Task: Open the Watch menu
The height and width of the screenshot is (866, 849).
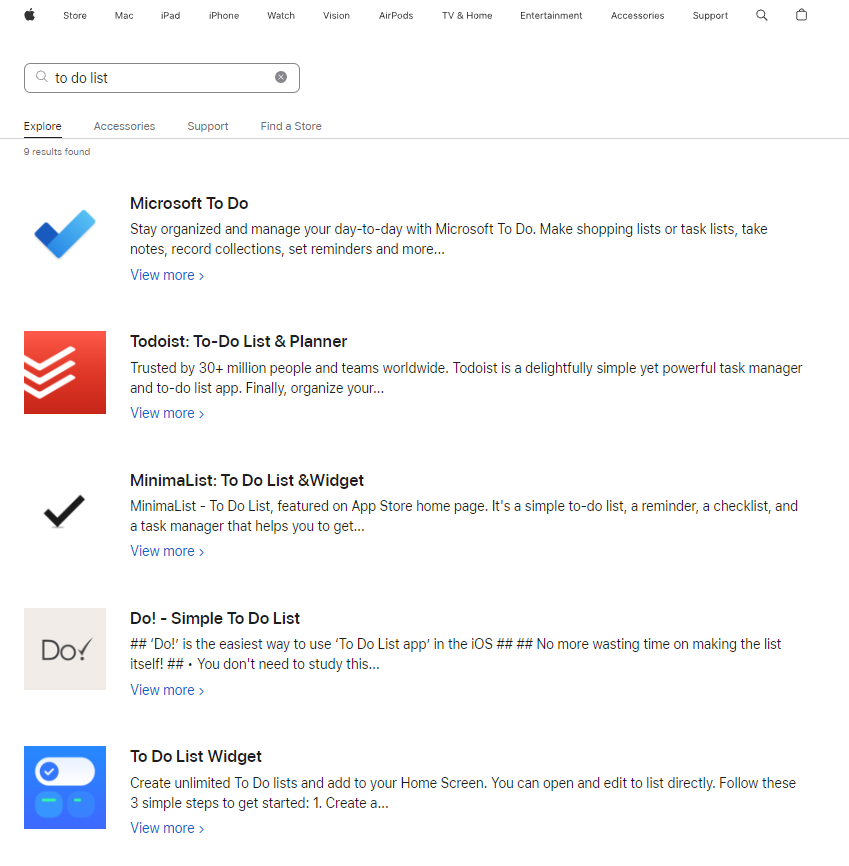Action: [281, 15]
